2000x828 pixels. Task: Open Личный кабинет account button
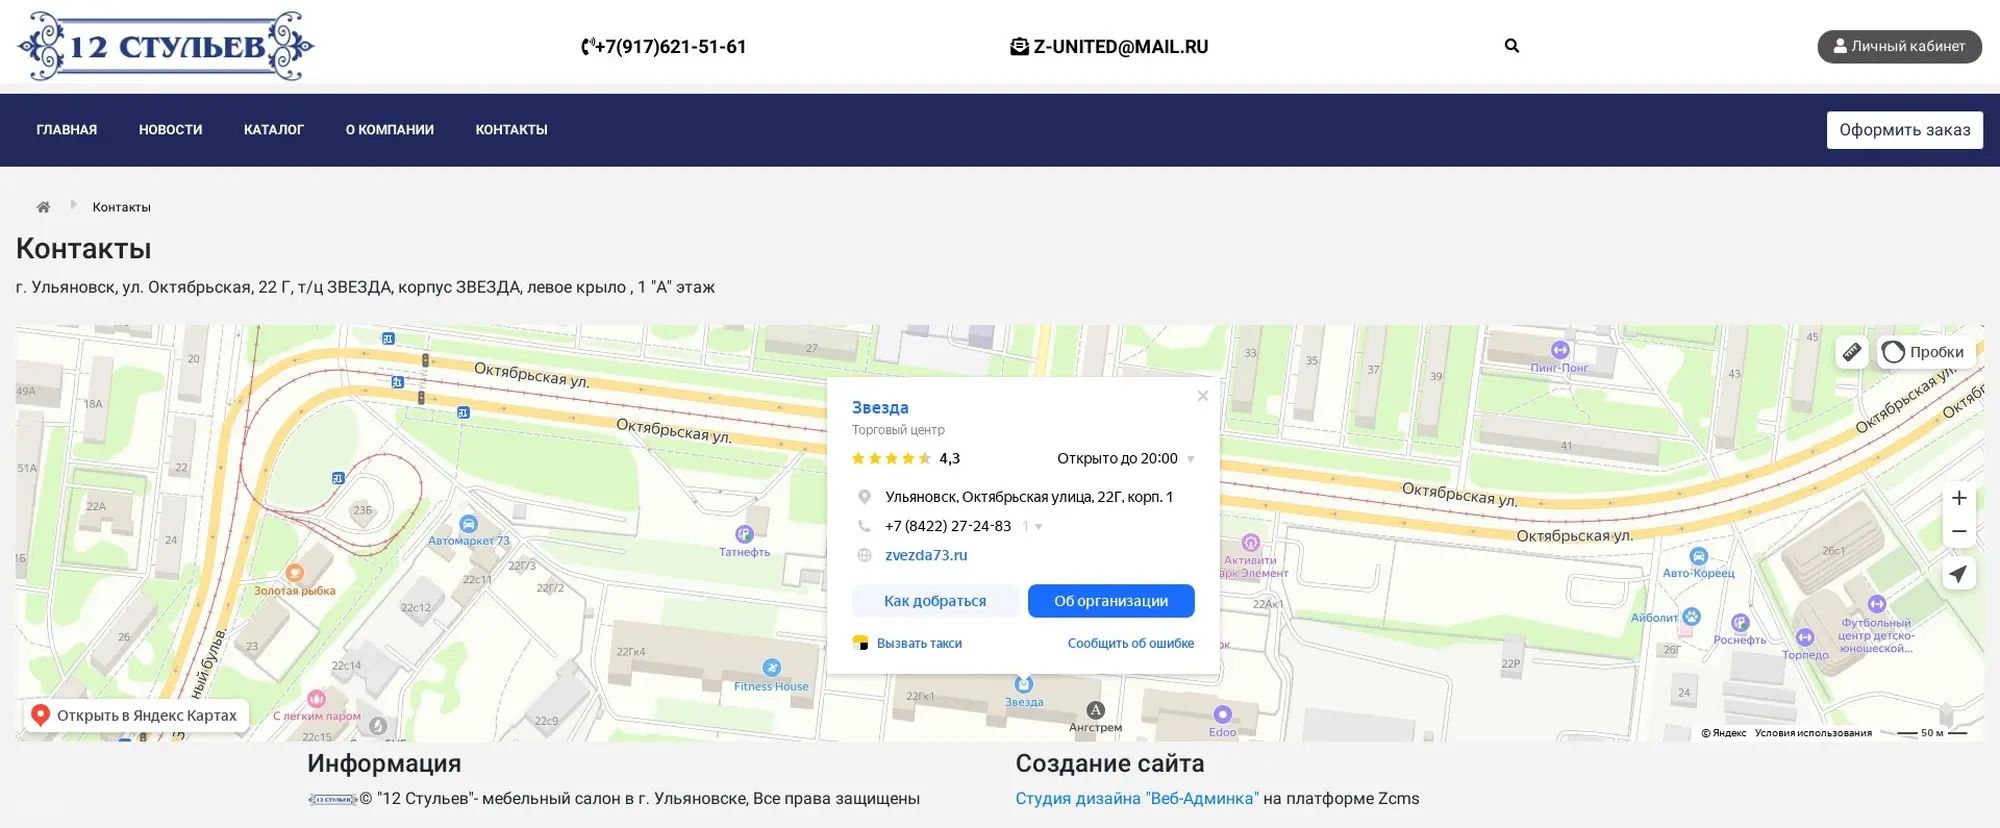click(1898, 46)
